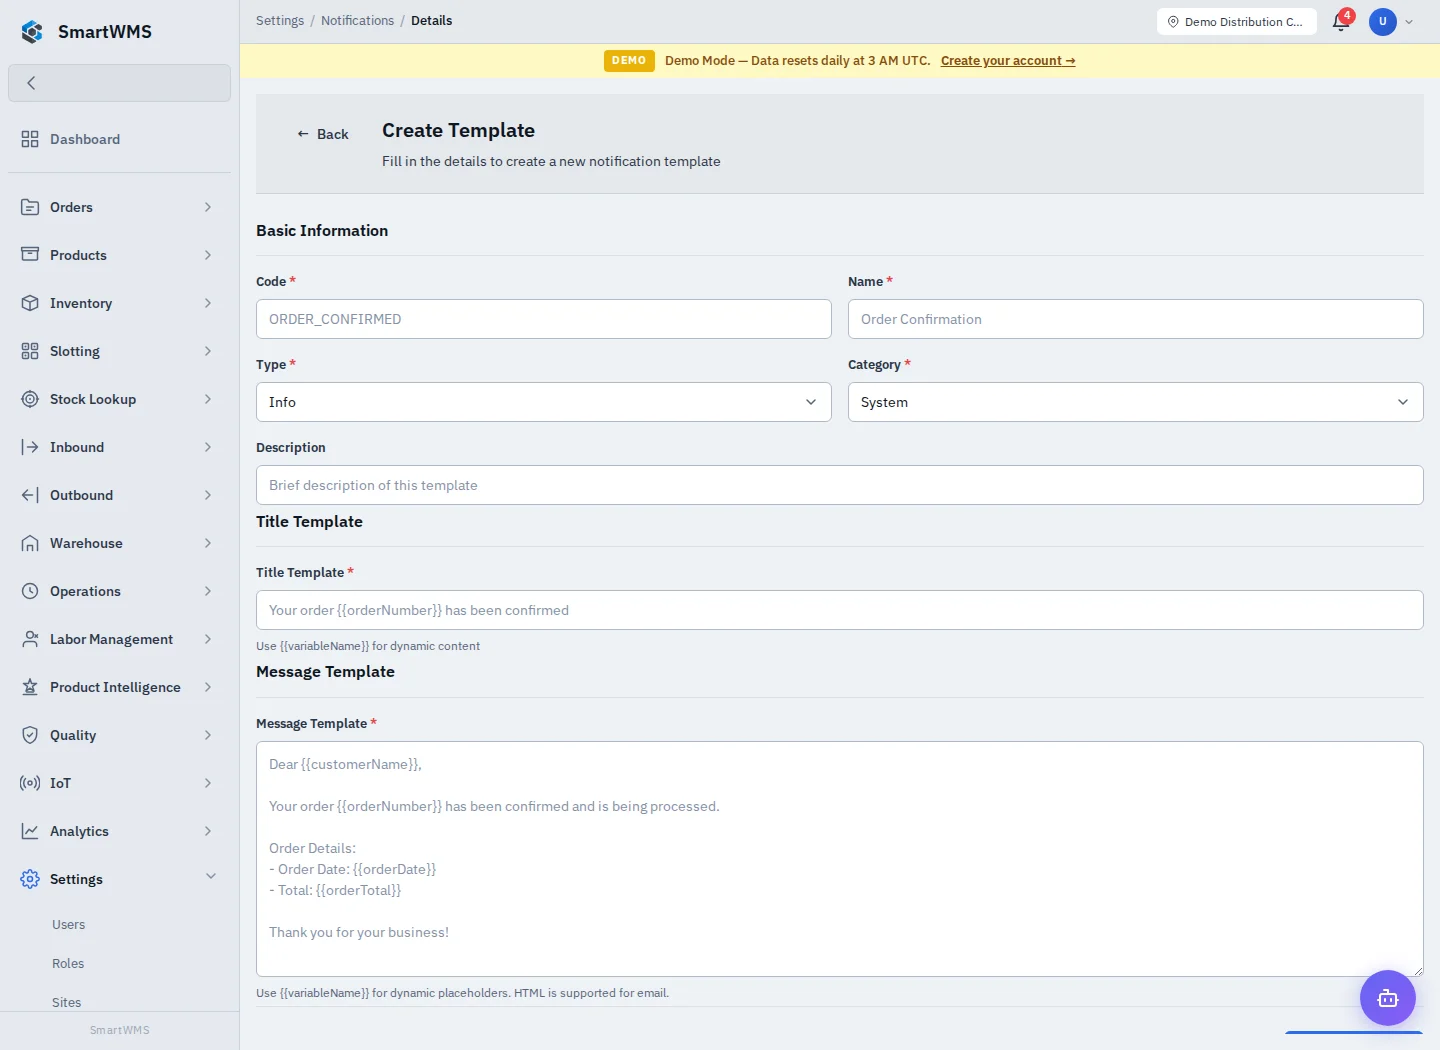Viewport: 1440px width, 1050px height.
Task: Click the Products box icon
Action: (30, 255)
